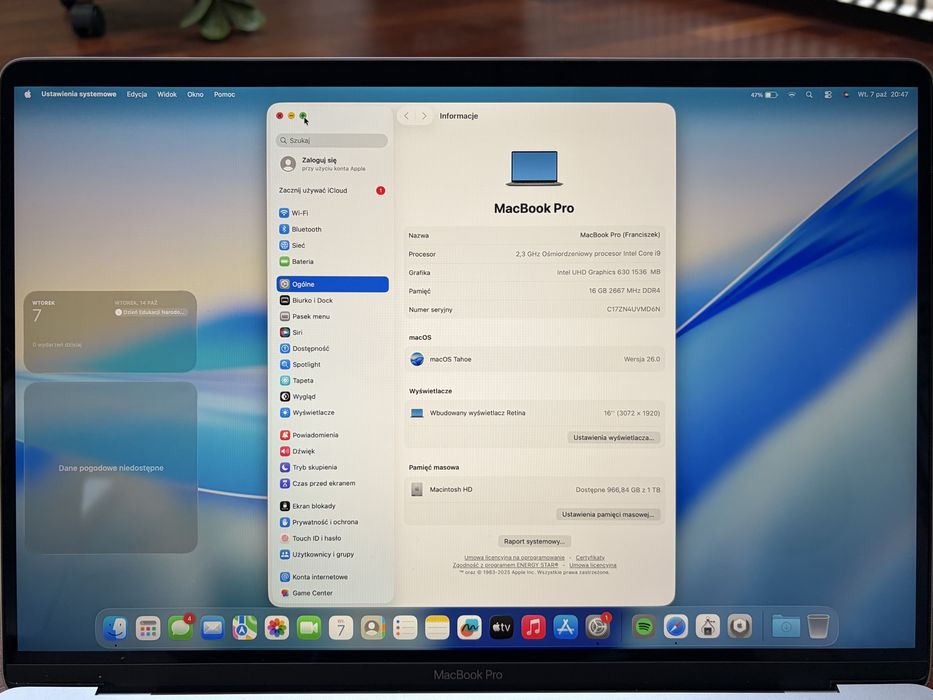Open Finder from the Dock
This screenshot has height=700, width=933.
(x=115, y=627)
